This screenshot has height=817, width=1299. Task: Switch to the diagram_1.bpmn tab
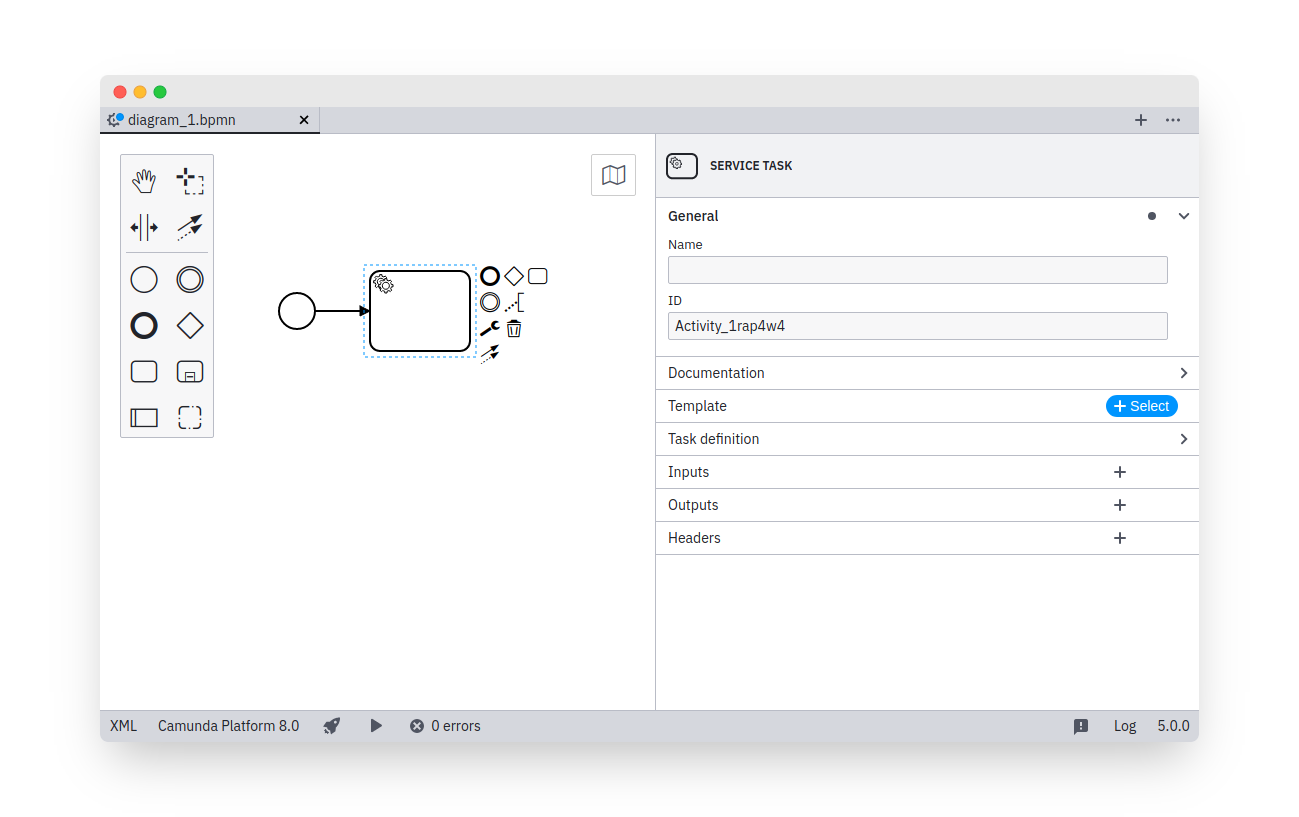pyautogui.click(x=182, y=120)
